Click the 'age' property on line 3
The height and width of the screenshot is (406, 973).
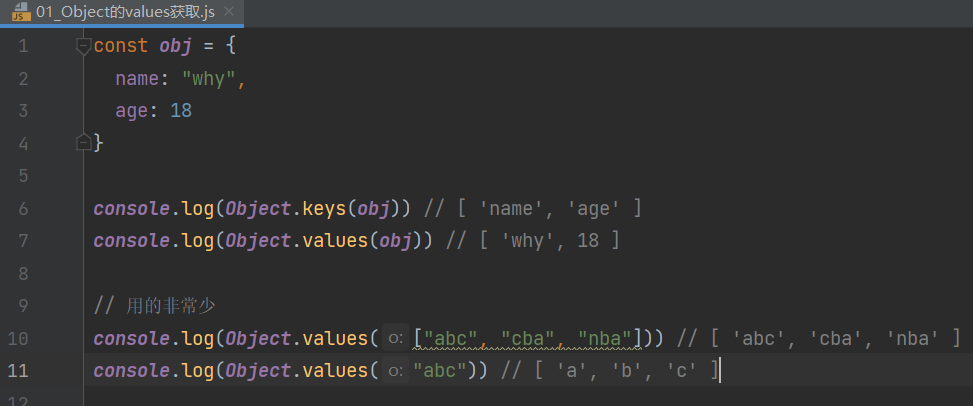pos(132,111)
